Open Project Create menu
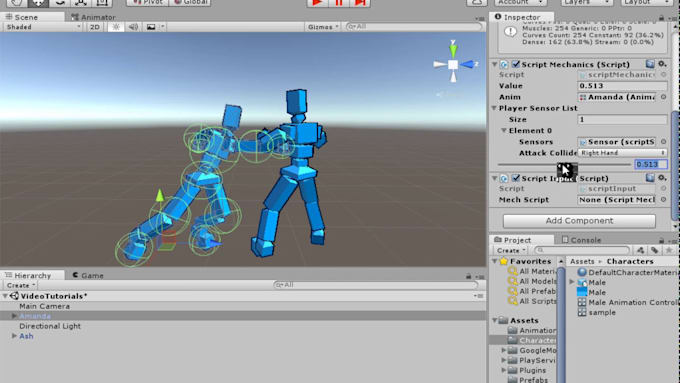Viewport: 680px width, 383px height. pos(511,250)
